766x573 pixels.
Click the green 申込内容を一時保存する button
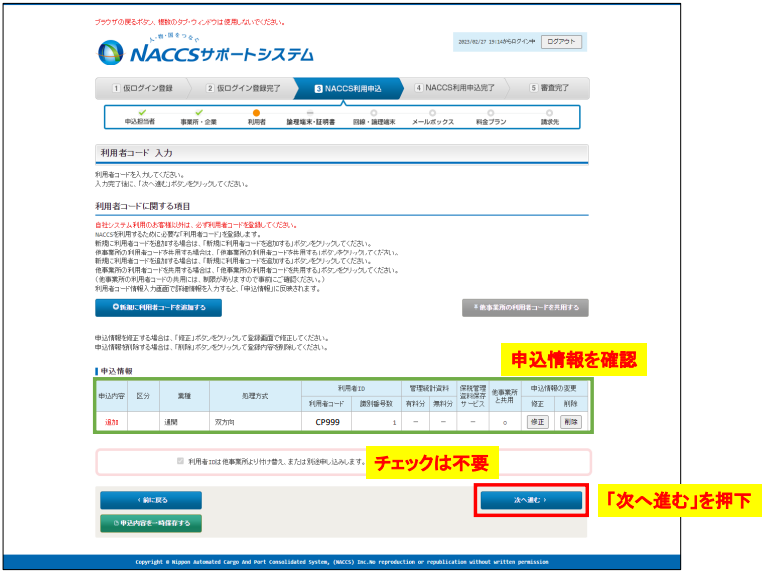click(151, 523)
